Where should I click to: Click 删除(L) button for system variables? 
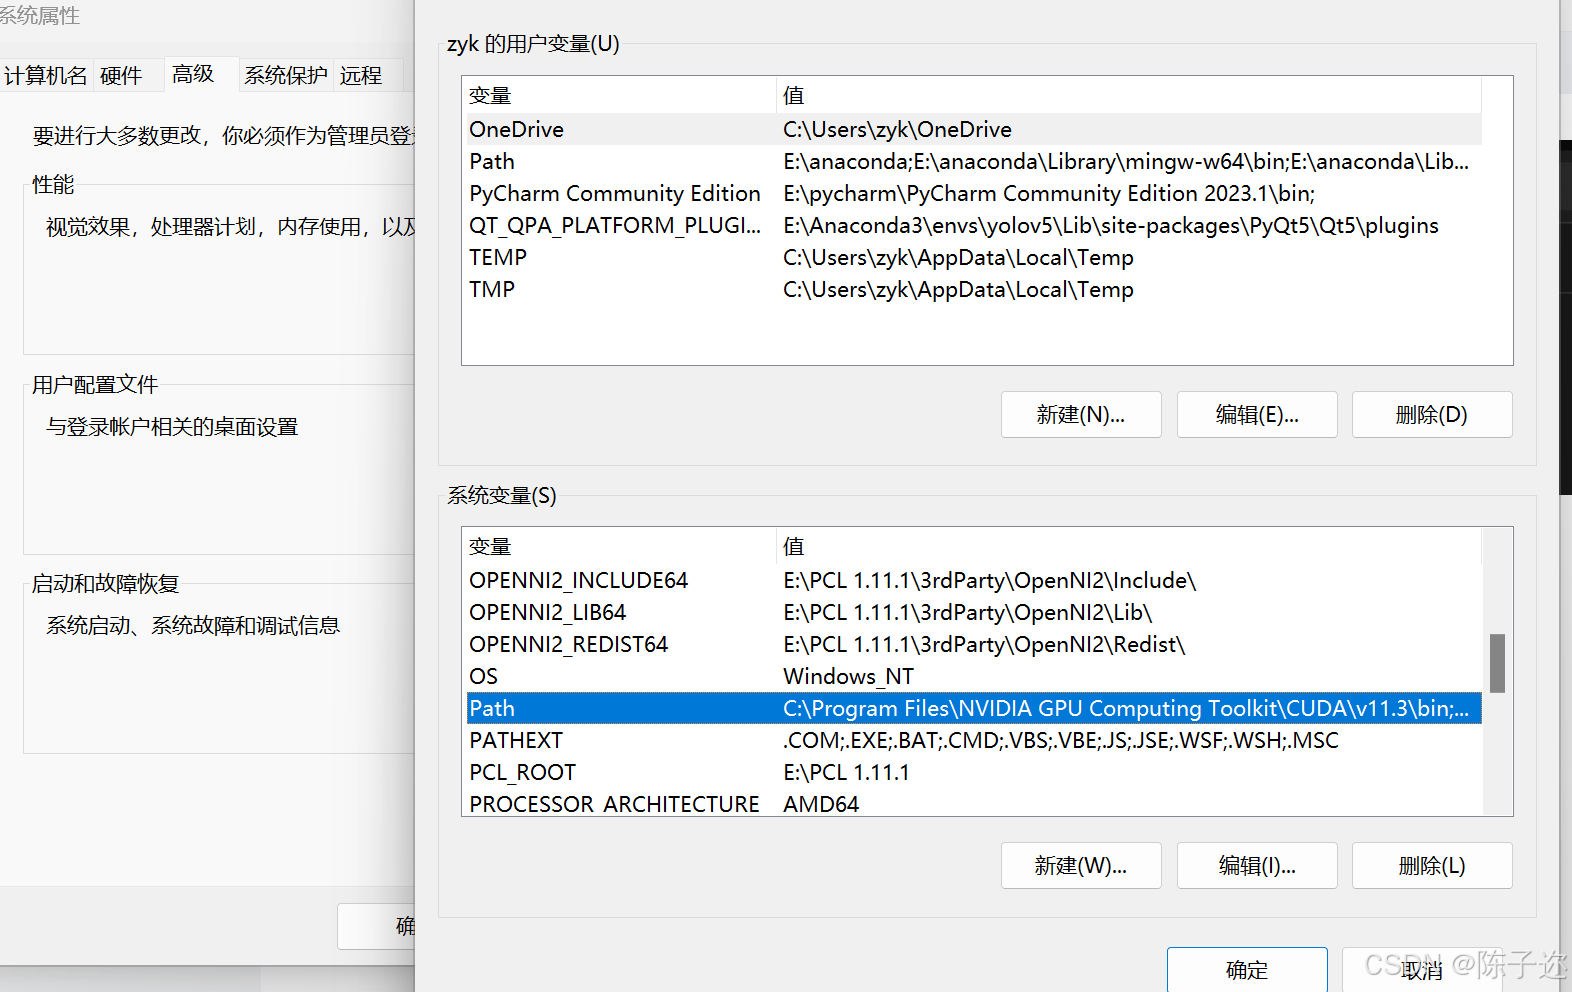(1432, 865)
